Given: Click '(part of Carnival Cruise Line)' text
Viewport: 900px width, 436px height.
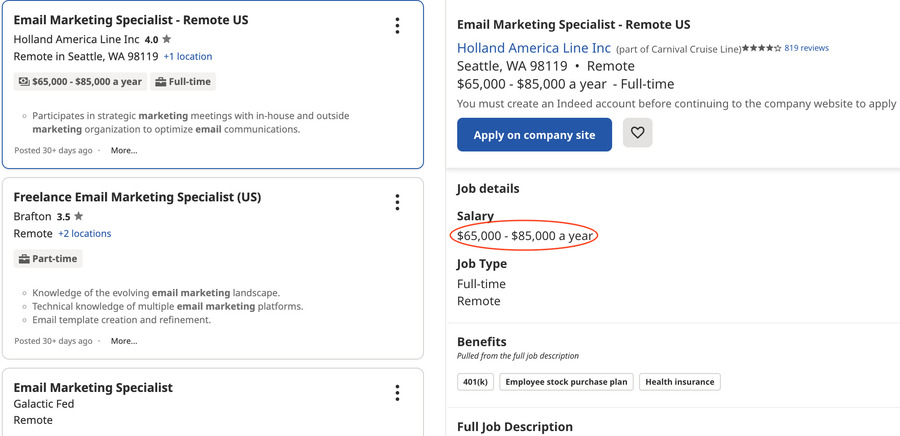Looking at the screenshot, I should pos(678,49).
